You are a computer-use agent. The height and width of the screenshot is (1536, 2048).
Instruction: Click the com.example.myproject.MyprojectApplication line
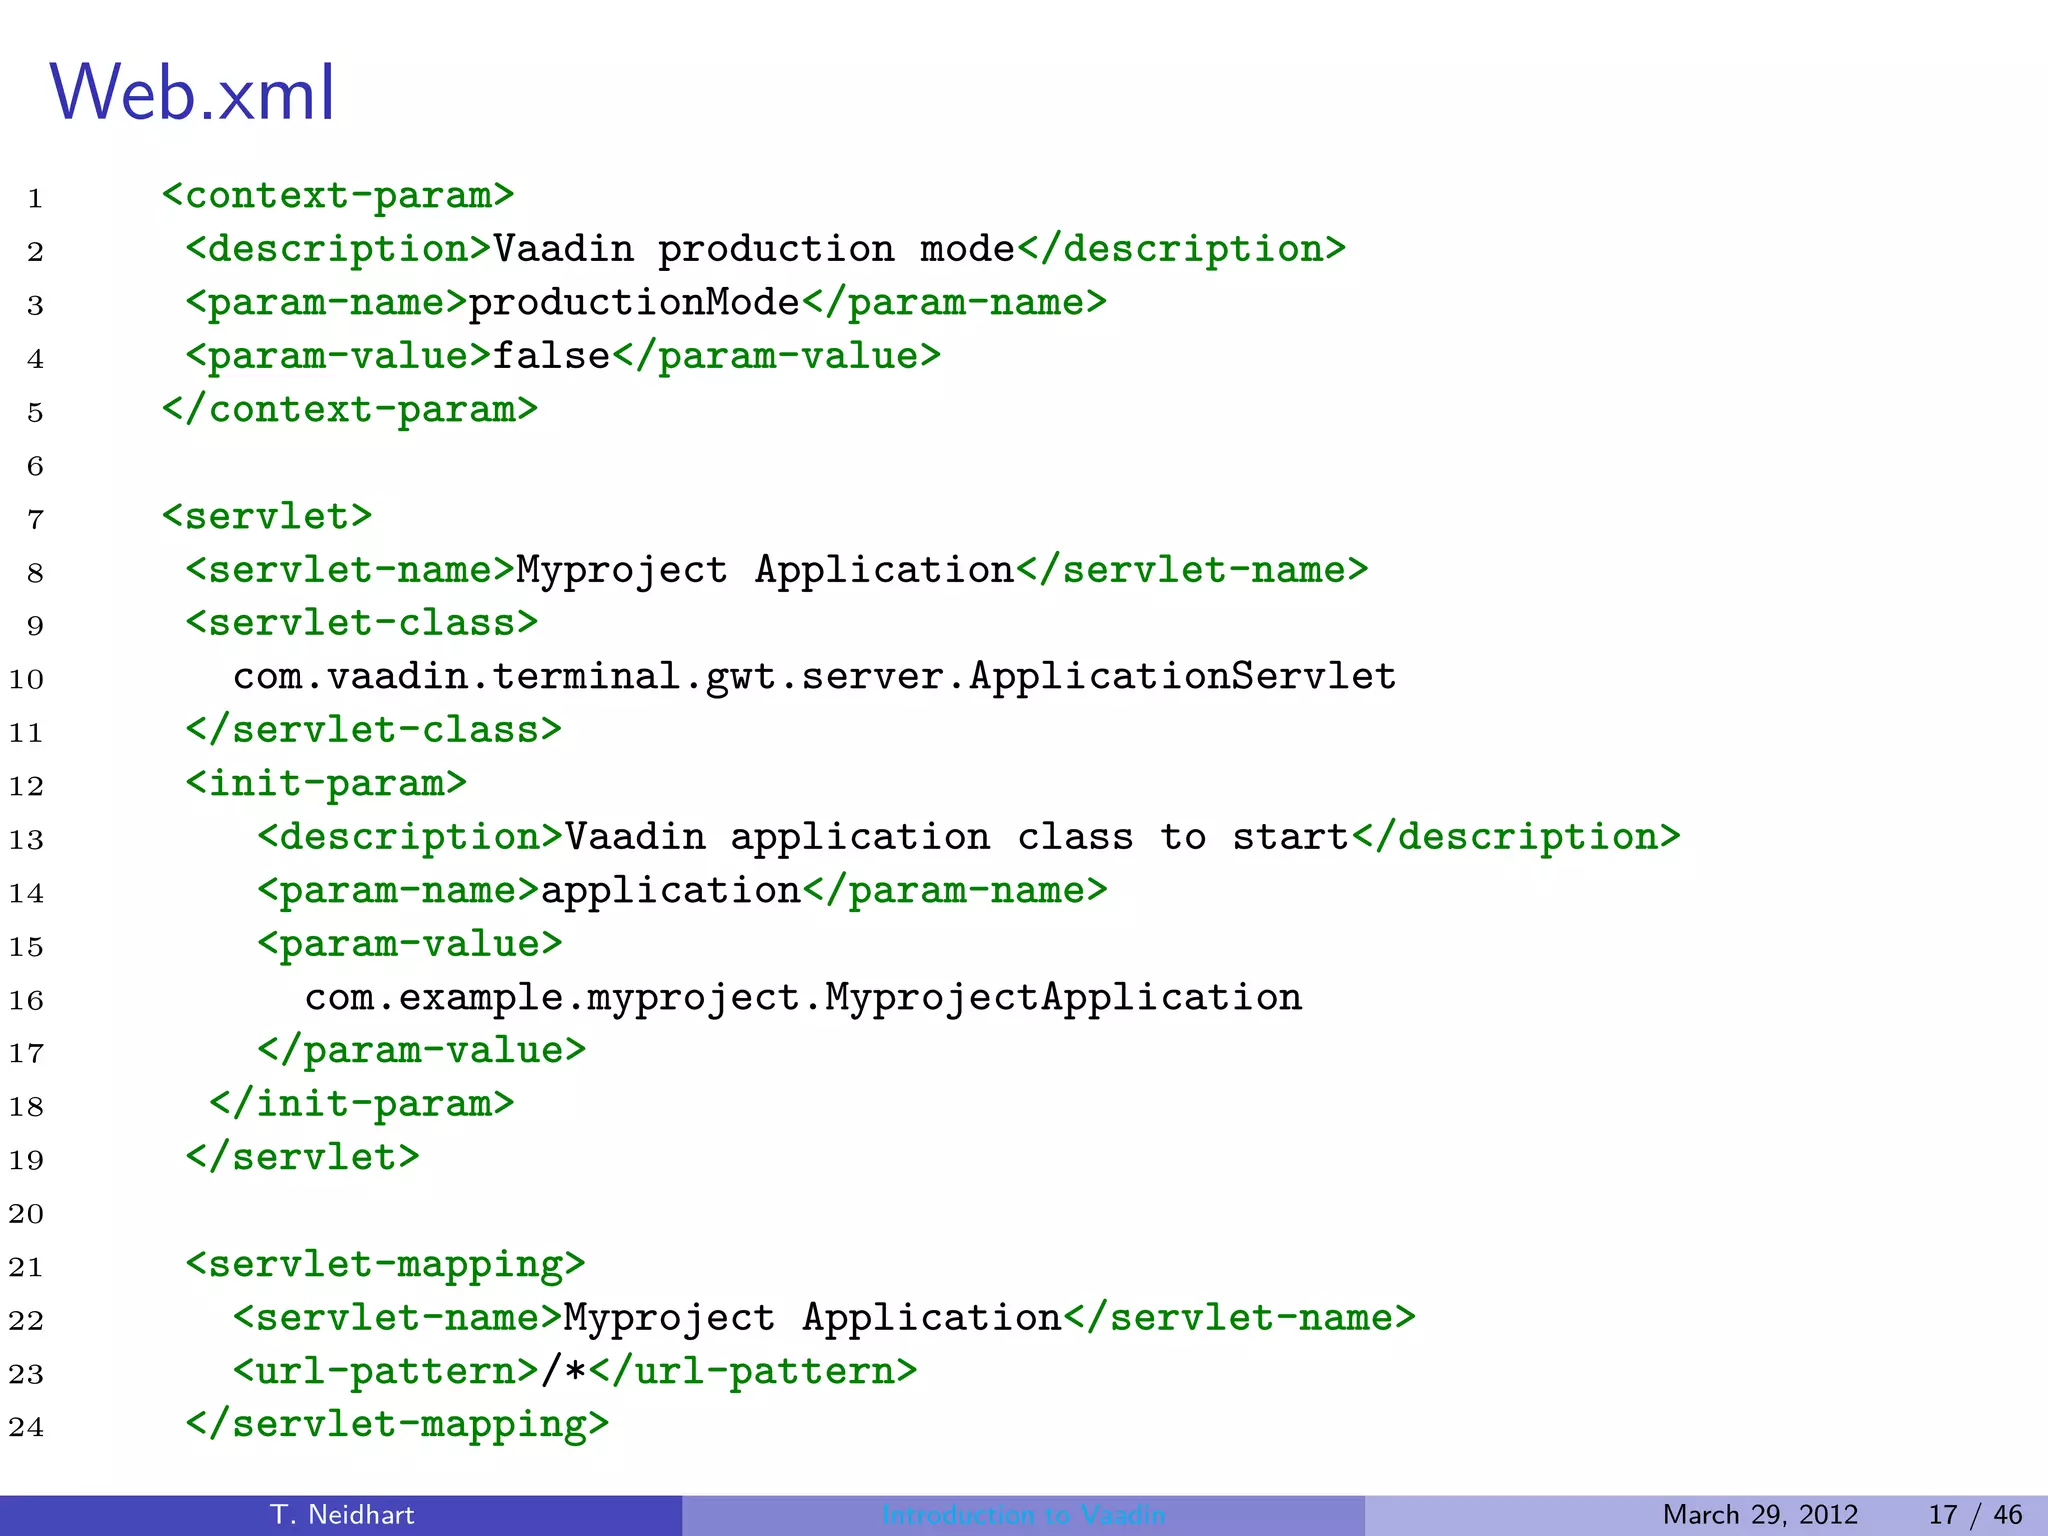[803, 997]
